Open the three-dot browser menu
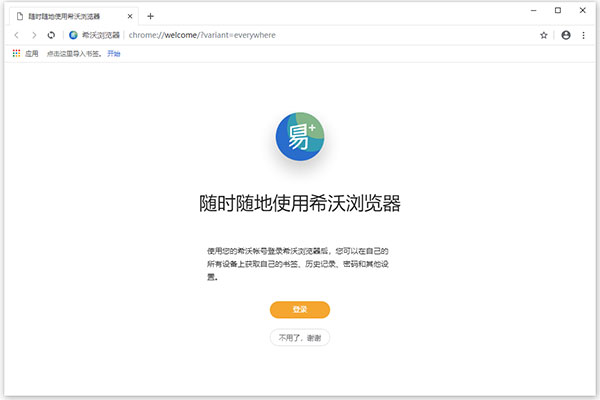This screenshot has height=400, width=600. coord(583,35)
